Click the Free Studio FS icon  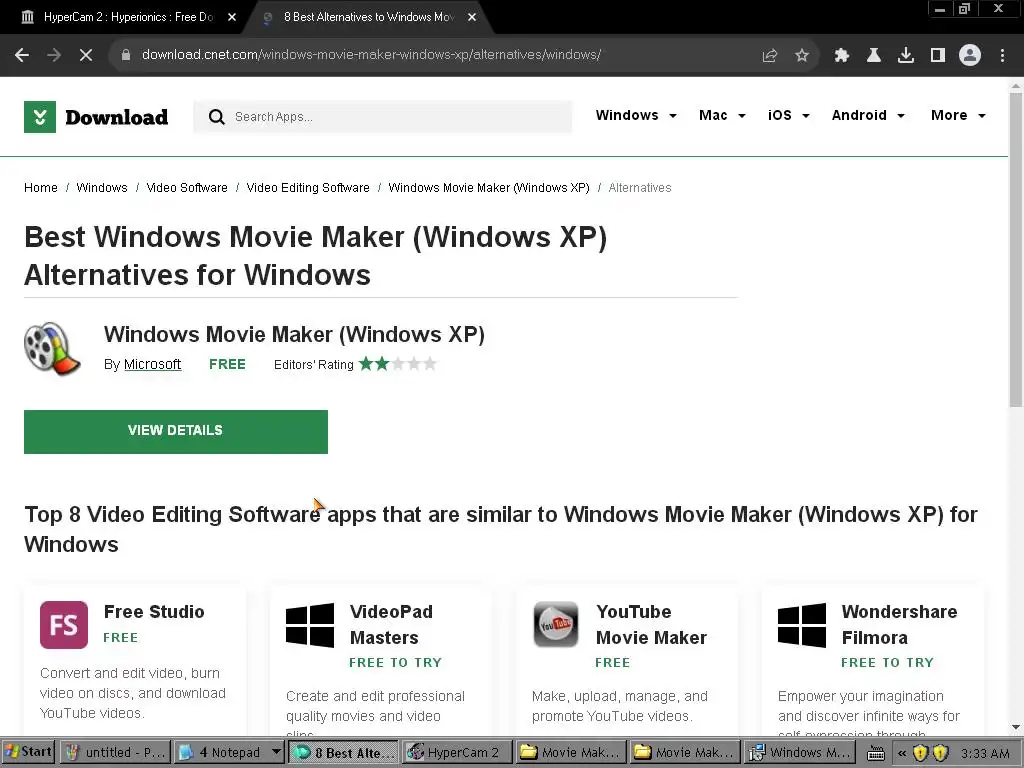64,625
